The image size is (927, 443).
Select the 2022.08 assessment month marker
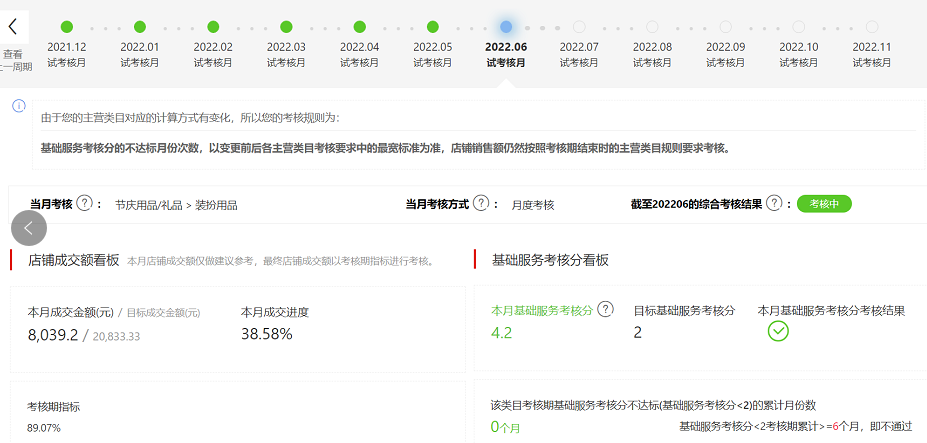click(652, 27)
